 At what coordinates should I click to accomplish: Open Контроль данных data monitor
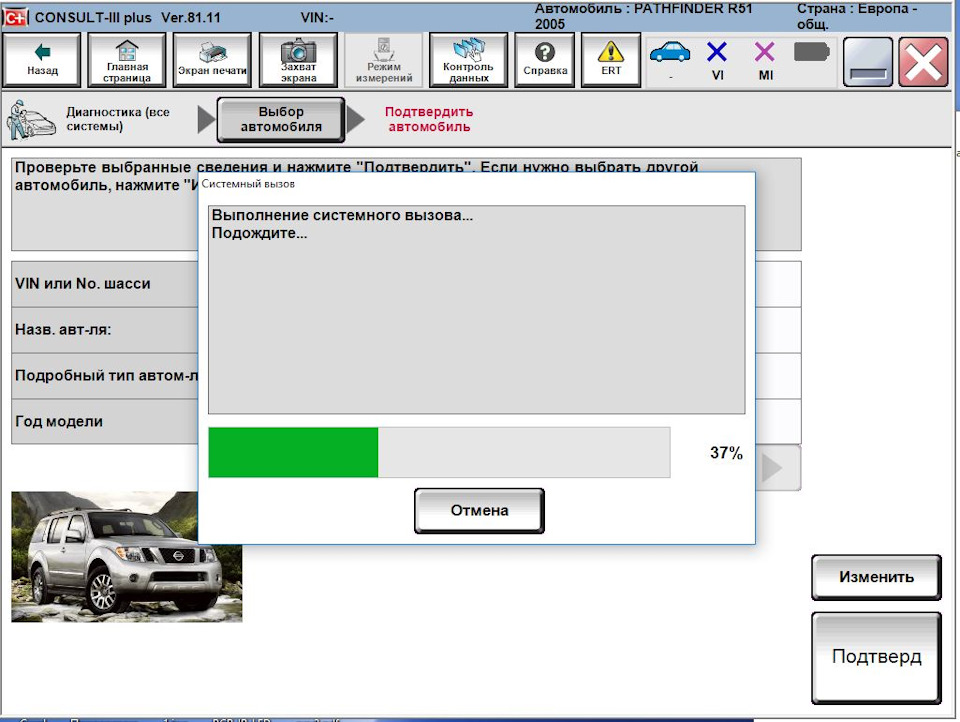pyautogui.click(x=468, y=60)
